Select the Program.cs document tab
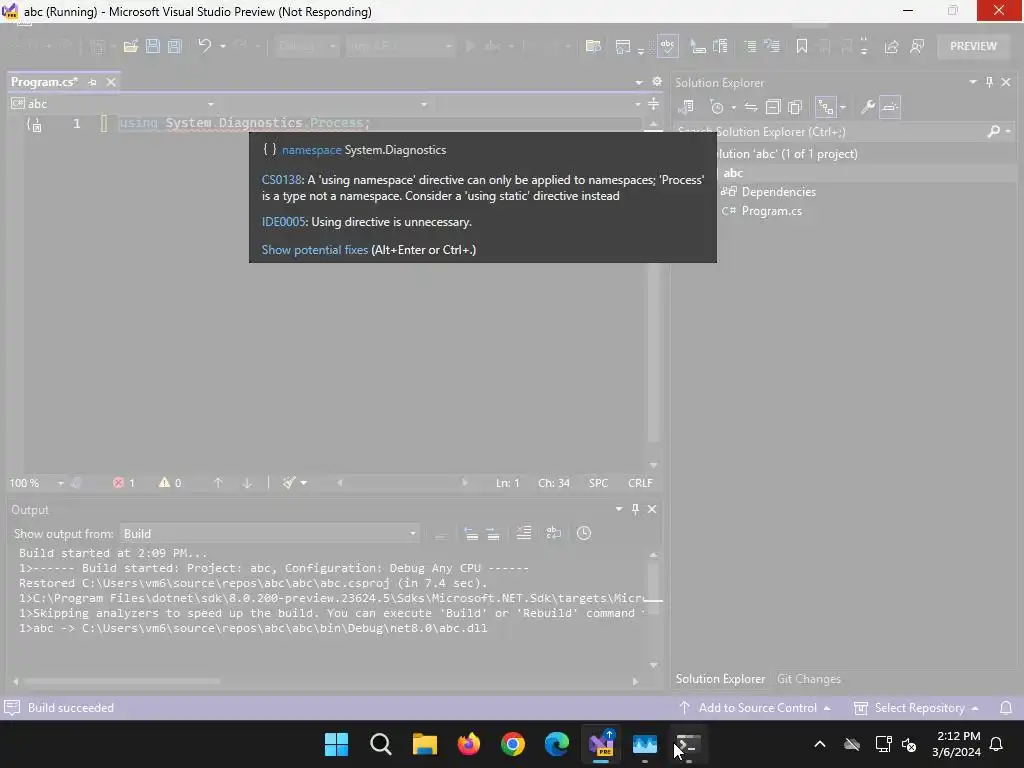The height and width of the screenshot is (768, 1024). [x=44, y=82]
